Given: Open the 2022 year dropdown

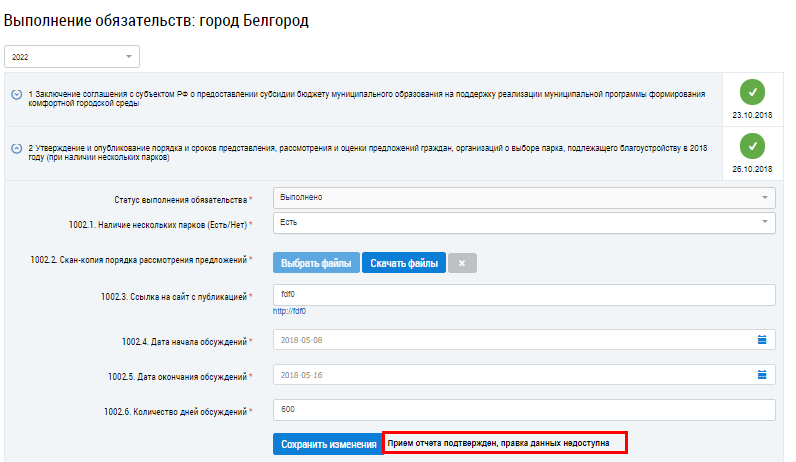Looking at the screenshot, I should click(72, 57).
